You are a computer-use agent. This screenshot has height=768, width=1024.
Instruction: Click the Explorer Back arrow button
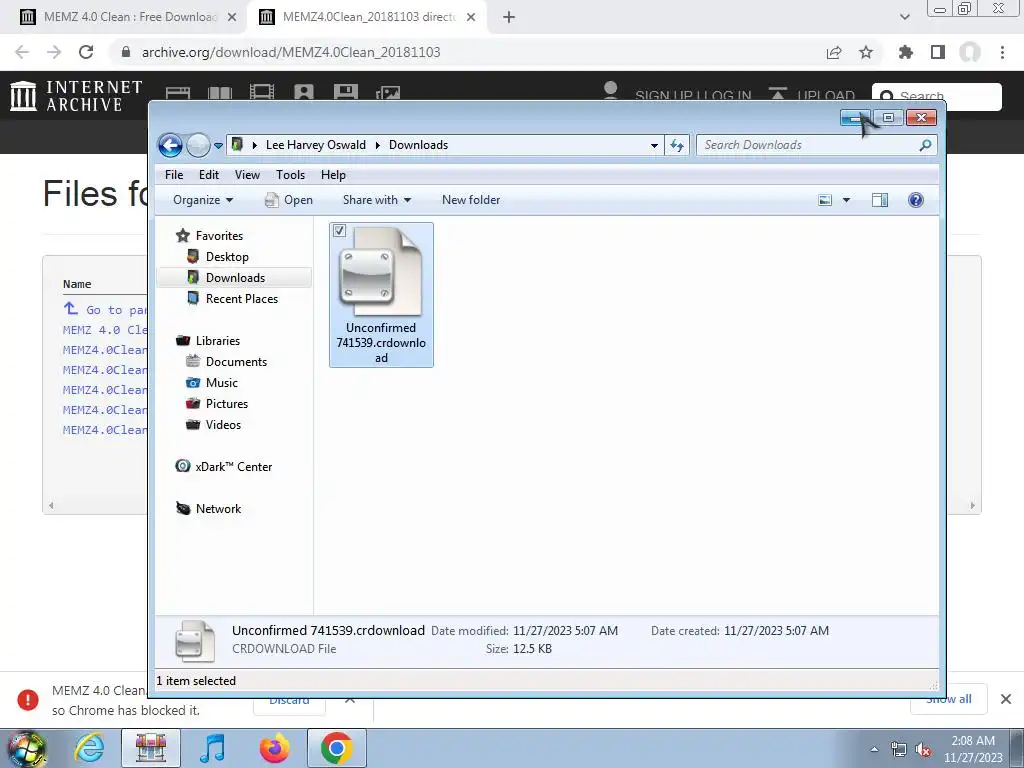pyautogui.click(x=170, y=145)
